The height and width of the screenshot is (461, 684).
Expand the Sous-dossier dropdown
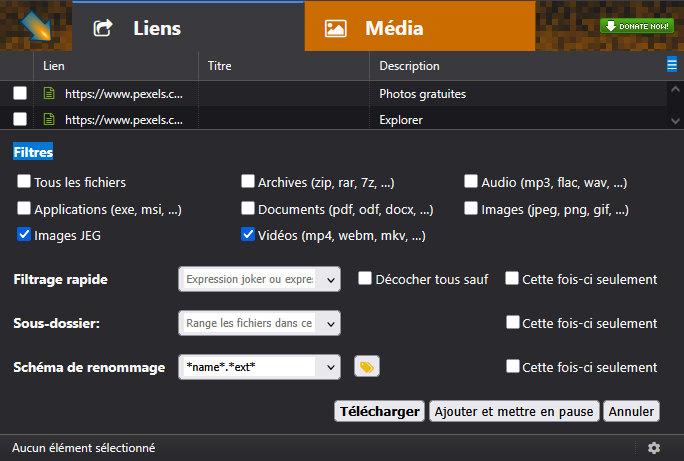coord(331,323)
